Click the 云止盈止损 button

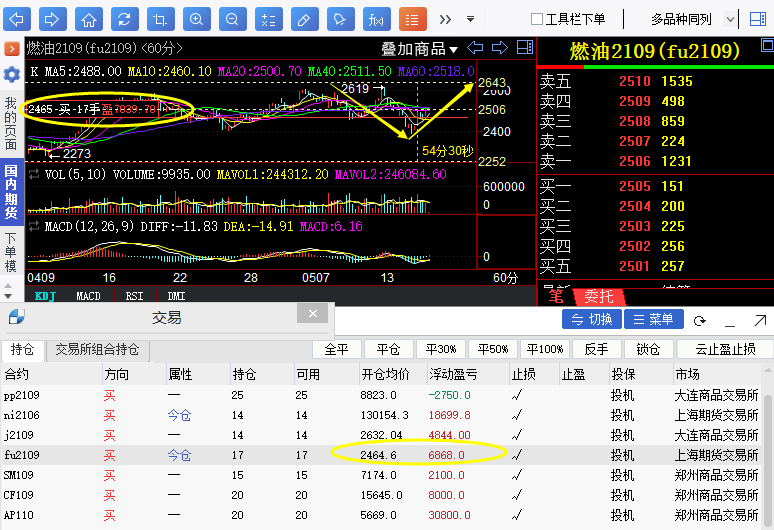coord(725,349)
